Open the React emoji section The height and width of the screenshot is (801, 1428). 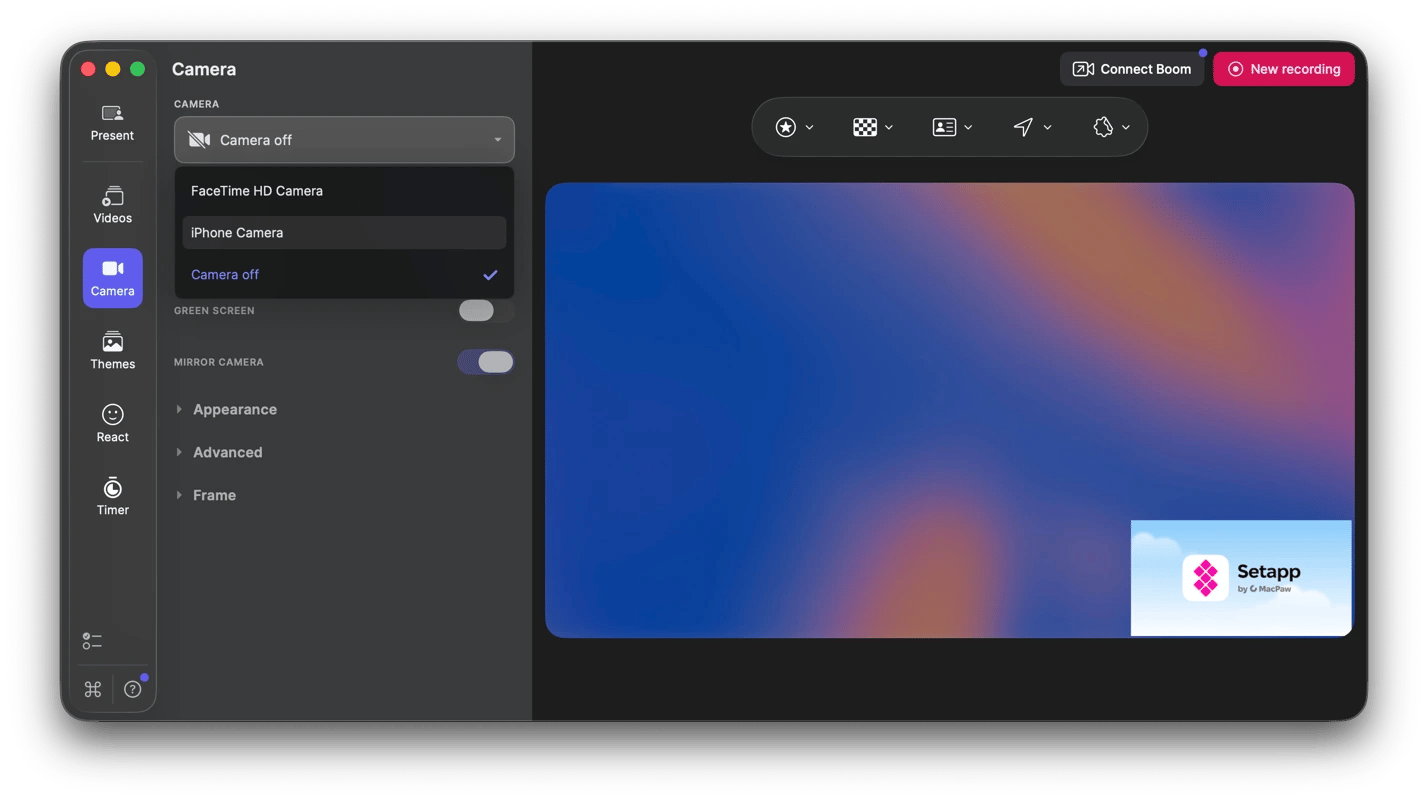[112, 424]
